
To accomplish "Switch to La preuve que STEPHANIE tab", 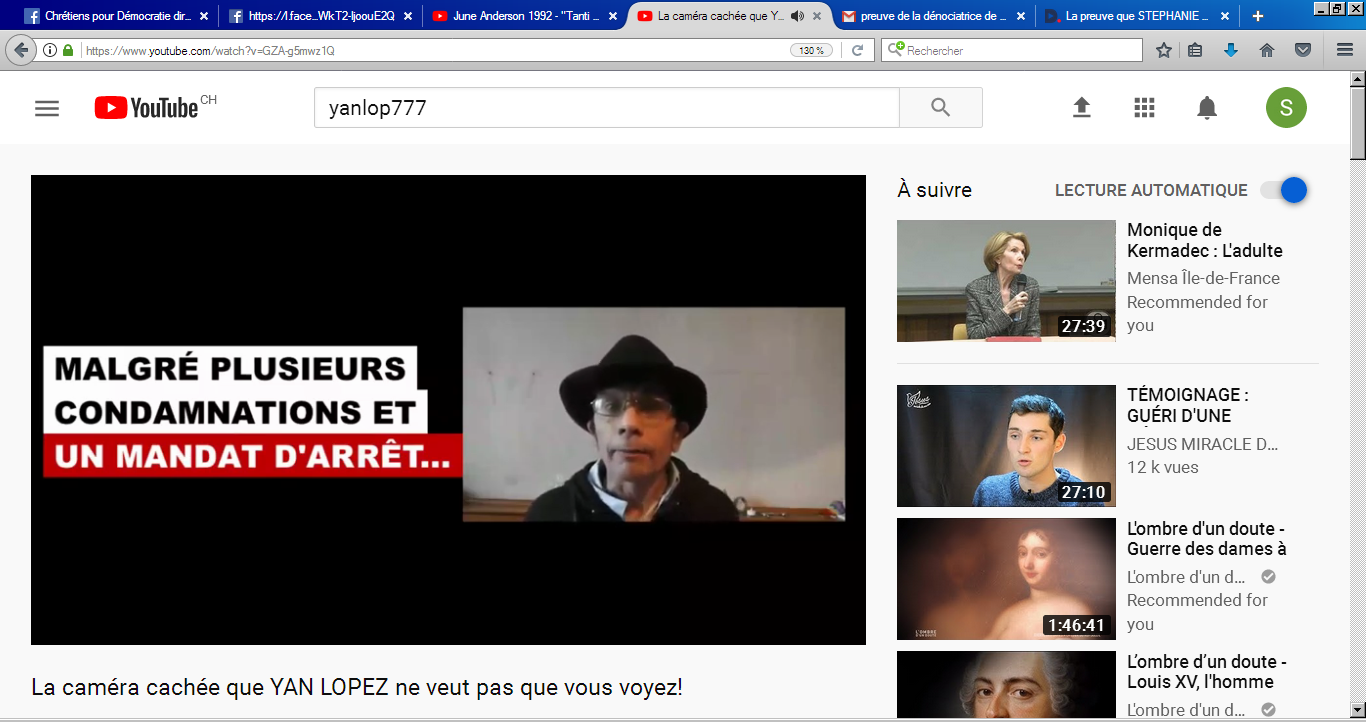I will [x=1137, y=16].
